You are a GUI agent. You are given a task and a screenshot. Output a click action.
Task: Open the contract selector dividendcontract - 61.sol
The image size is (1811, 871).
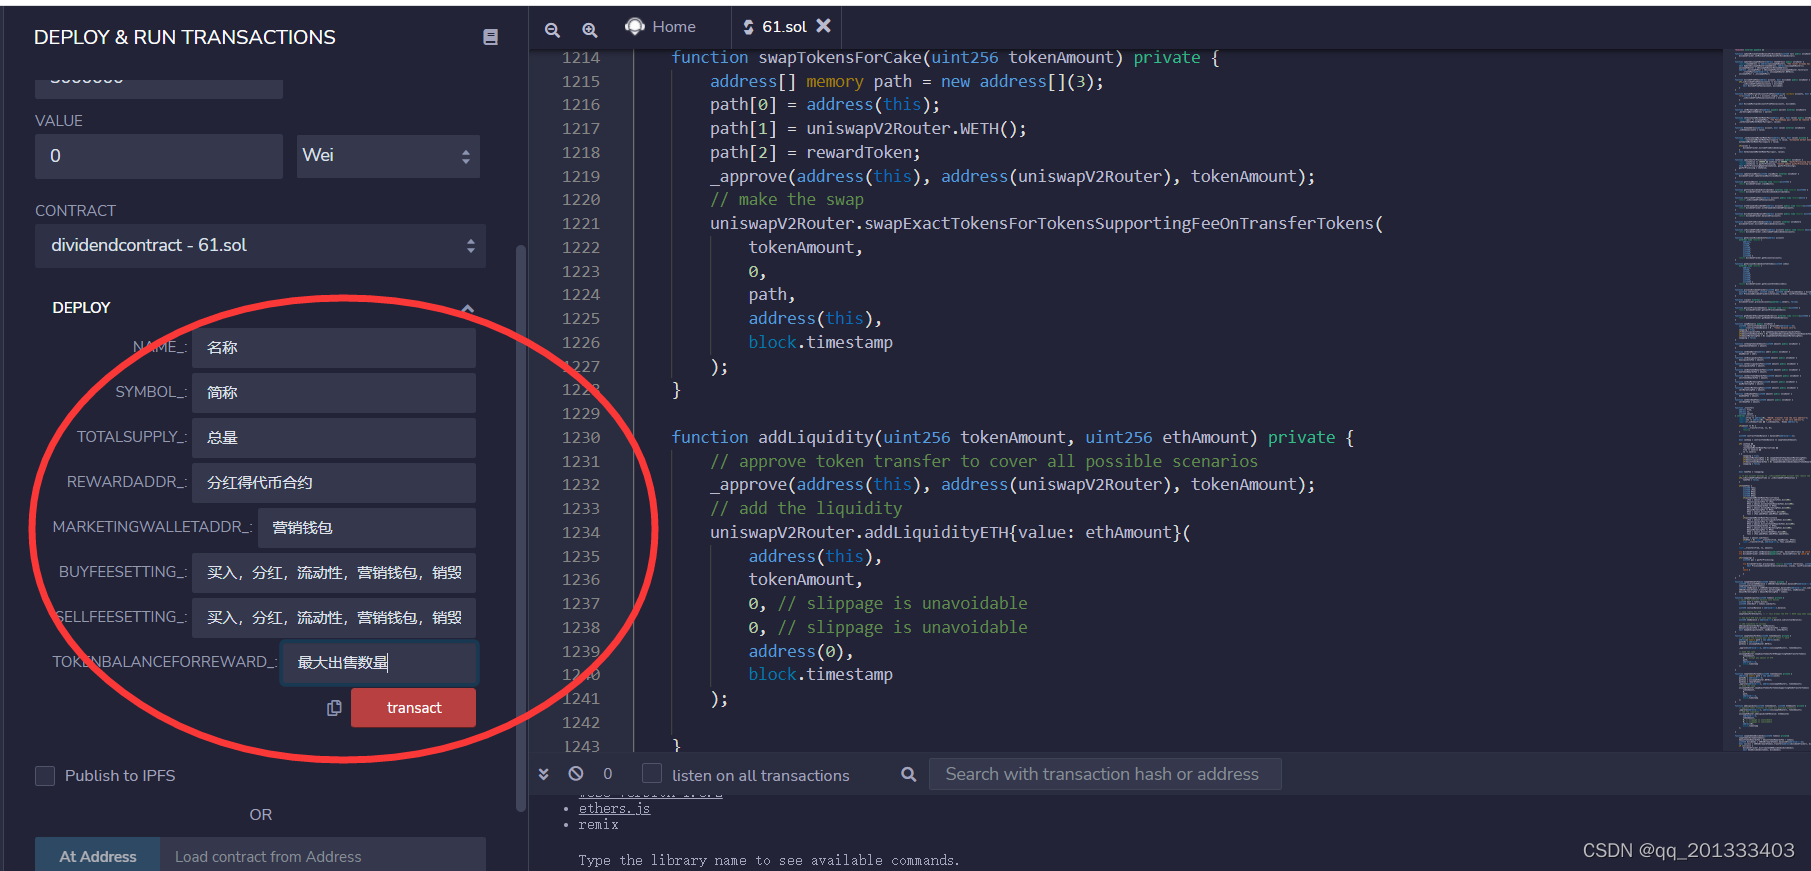click(260, 246)
